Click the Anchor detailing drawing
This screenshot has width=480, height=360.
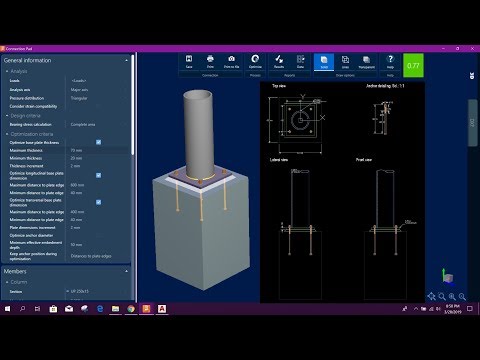383,117
